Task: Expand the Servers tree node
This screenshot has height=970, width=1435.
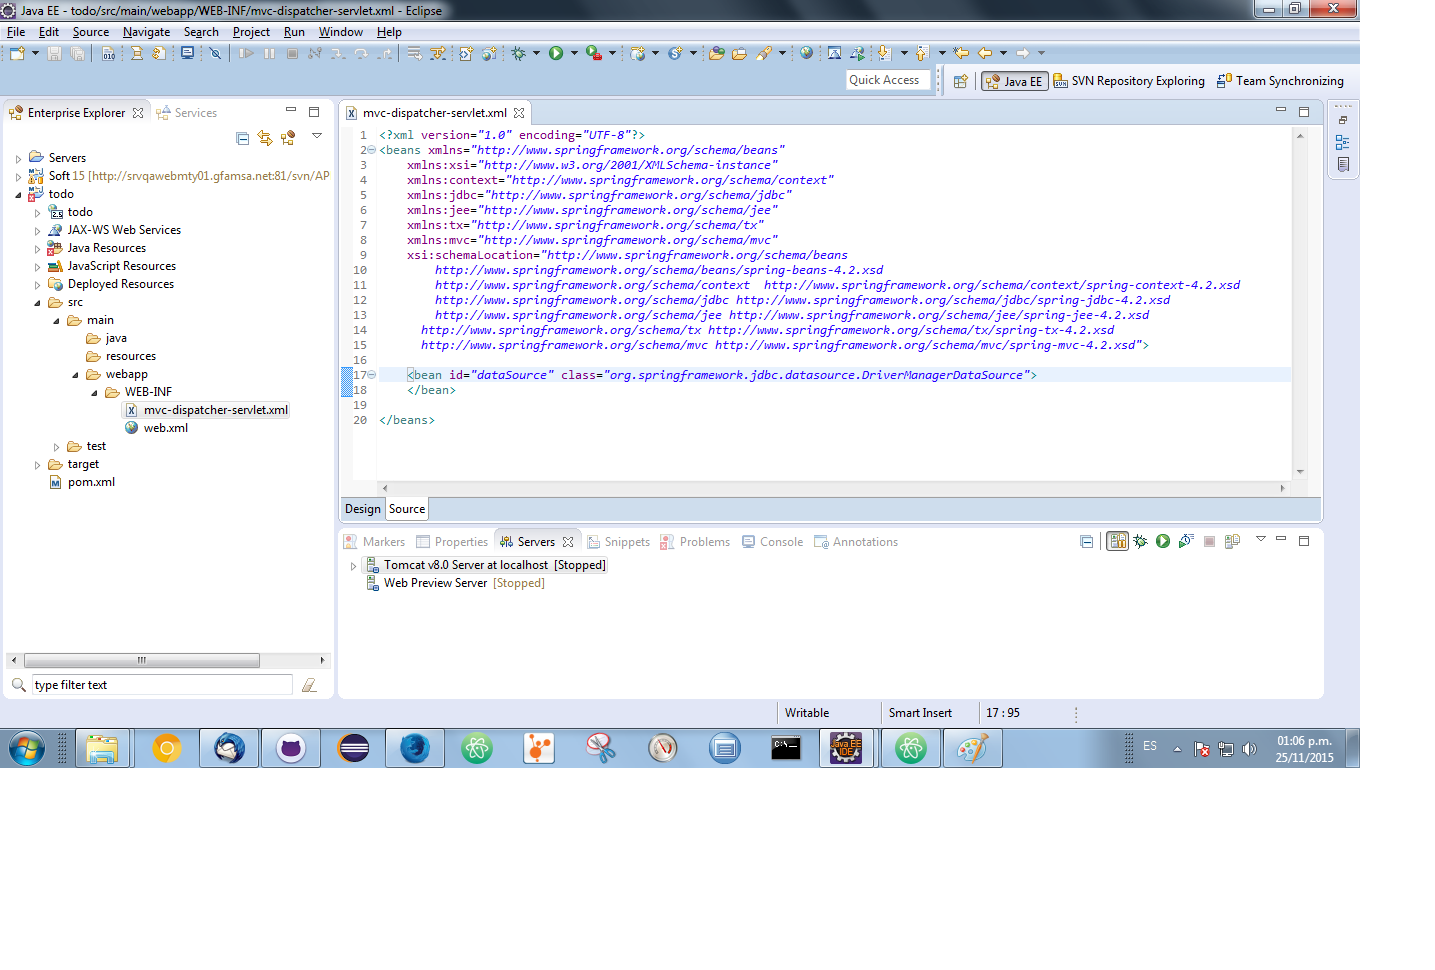Action: click(18, 158)
